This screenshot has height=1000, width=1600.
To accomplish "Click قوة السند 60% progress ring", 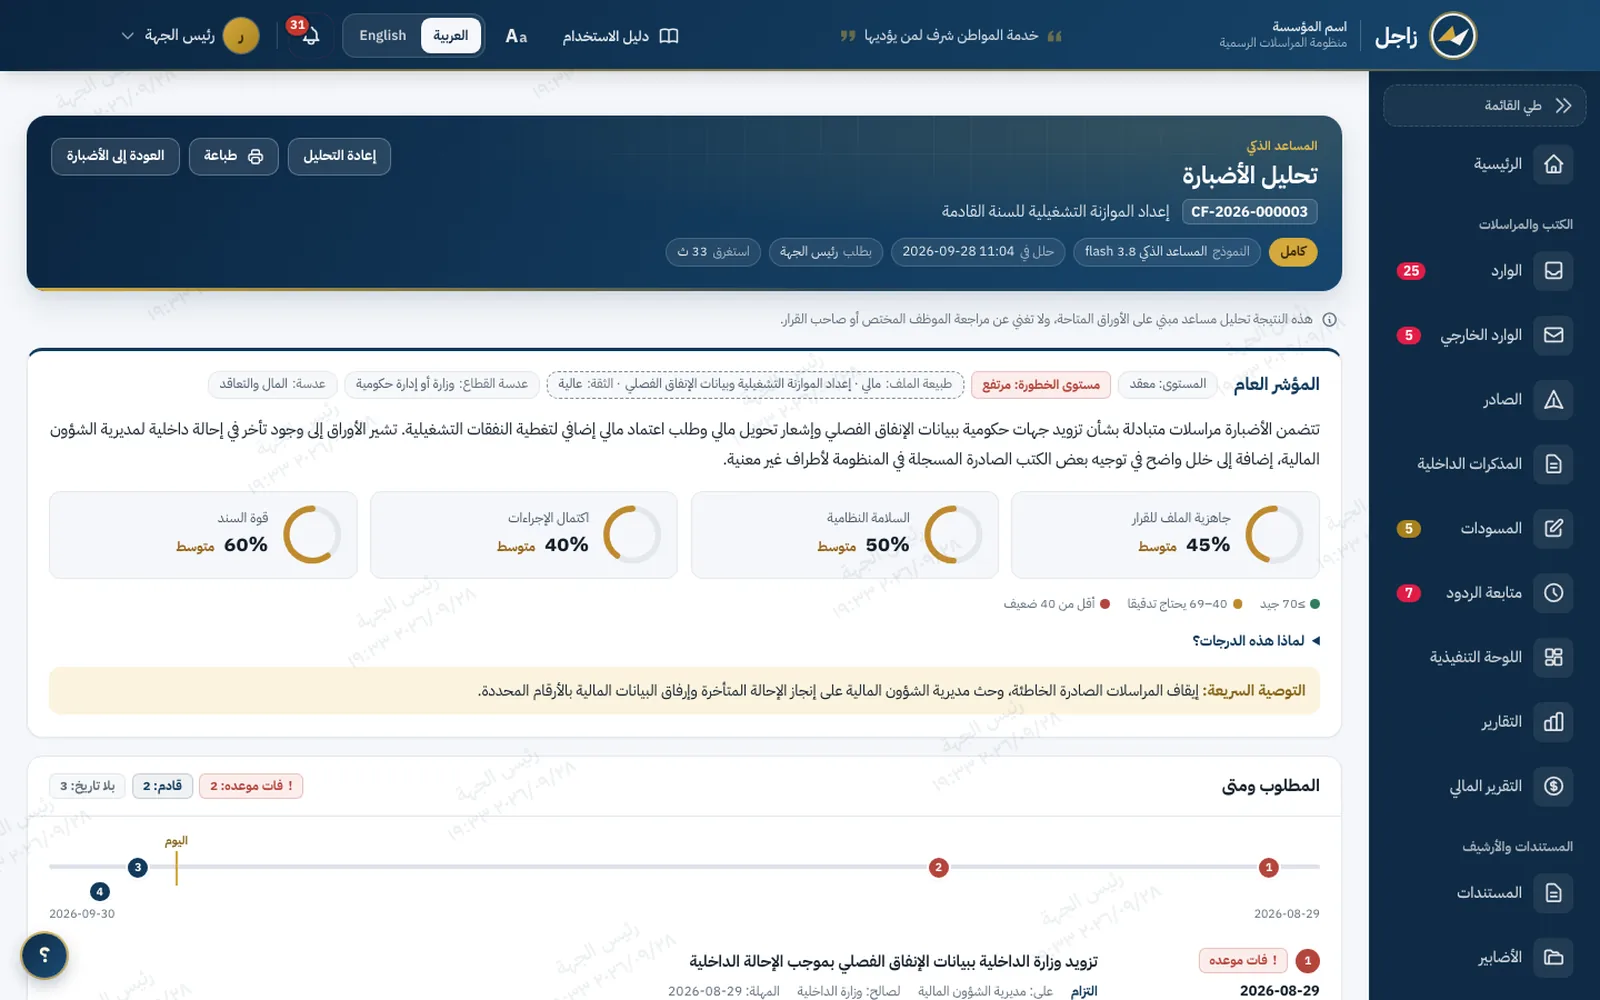I will (312, 534).
